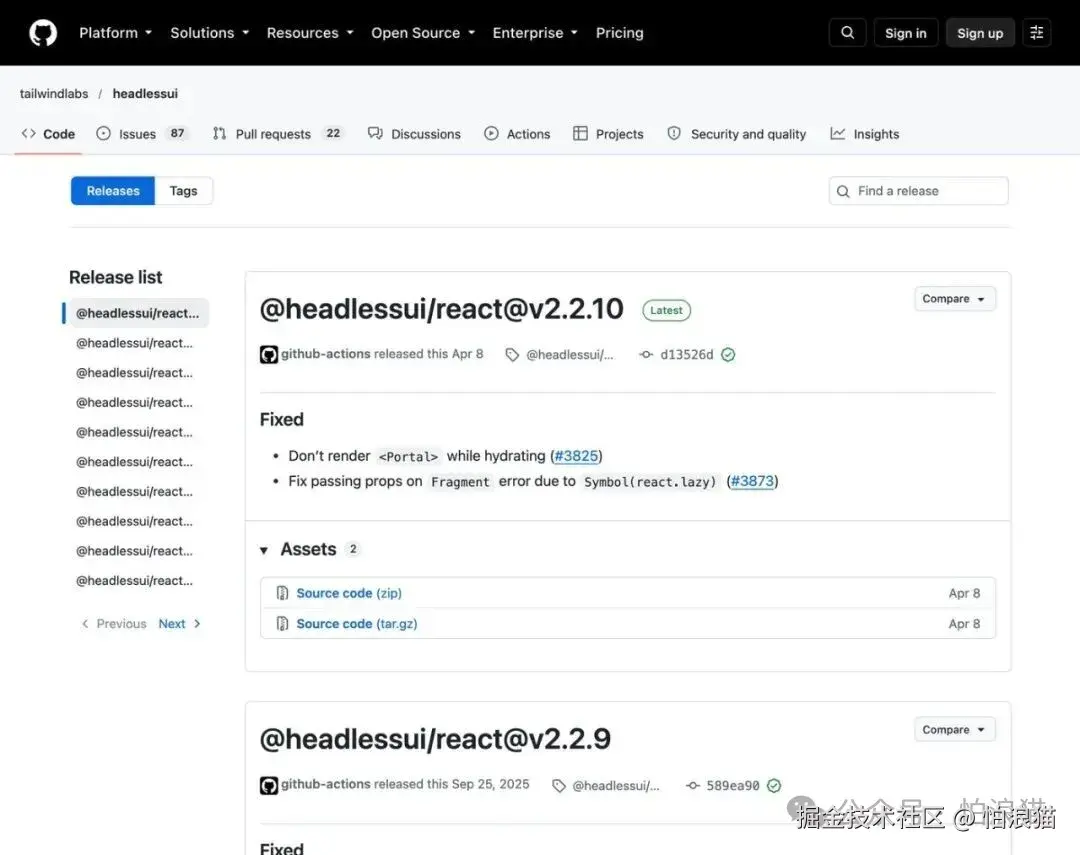Viewport: 1080px width, 855px height.
Task: Click the green verified check beside d13526d
Action: pos(728,354)
